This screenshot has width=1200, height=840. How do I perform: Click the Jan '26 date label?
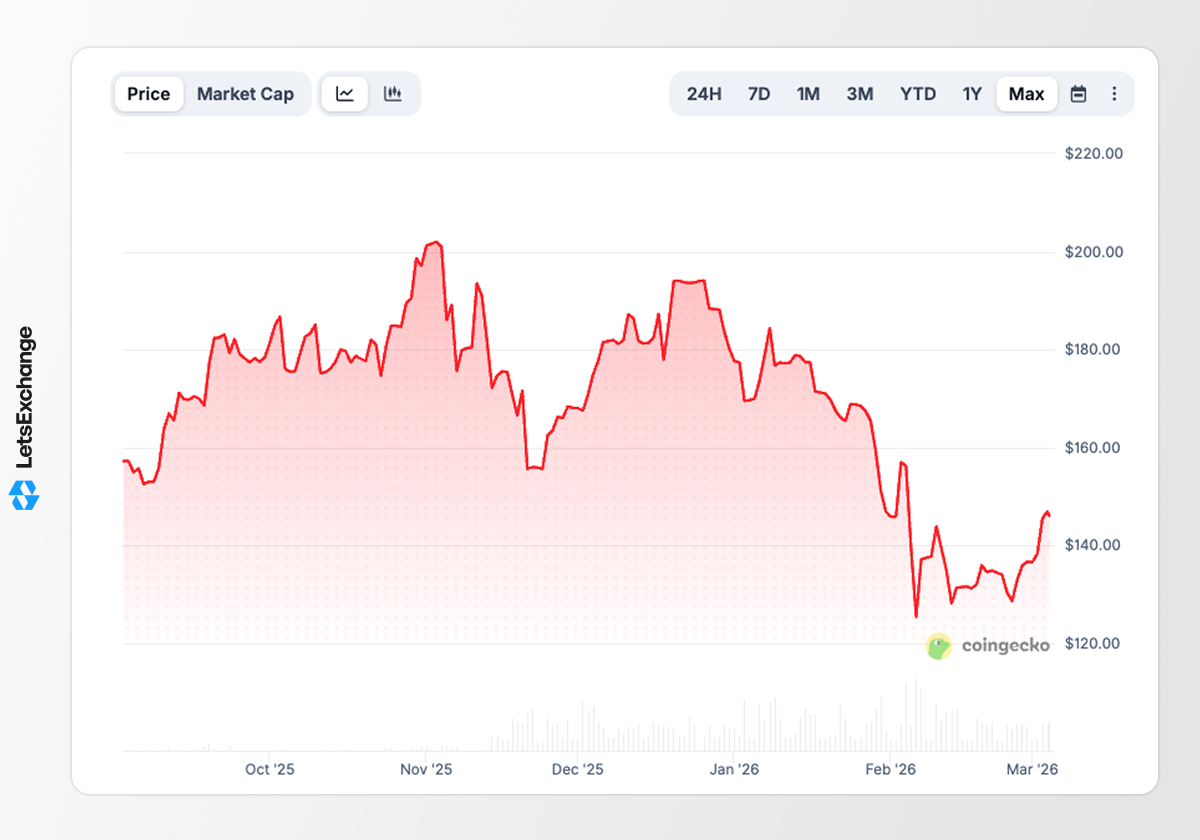point(734,769)
